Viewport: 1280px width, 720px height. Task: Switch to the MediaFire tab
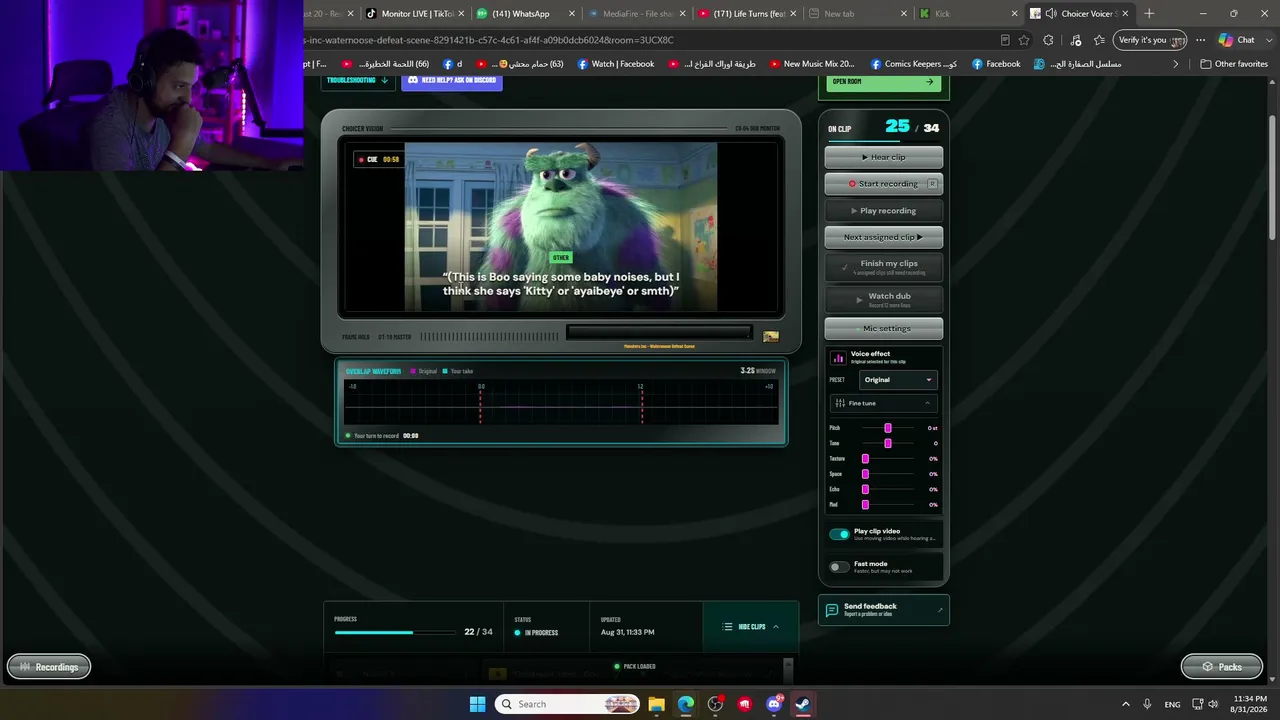pyautogui.click(x=635, y=14)
